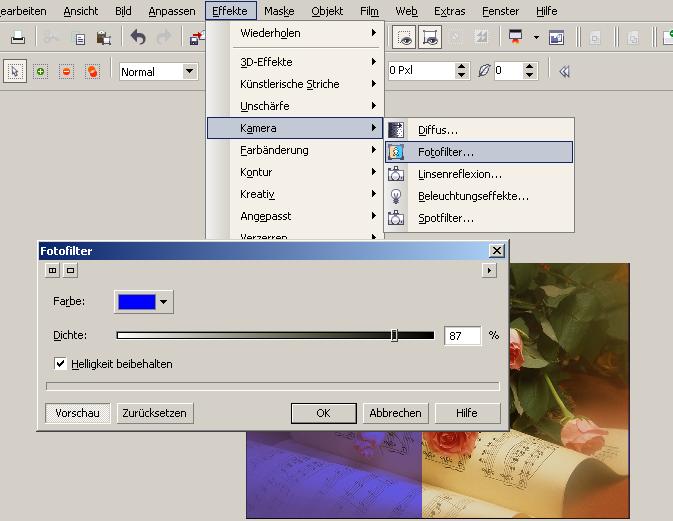The width and height of the screenshot is (673, 521).
Task: Click the Corel online window icon
Action: click(x=556, y=38)
